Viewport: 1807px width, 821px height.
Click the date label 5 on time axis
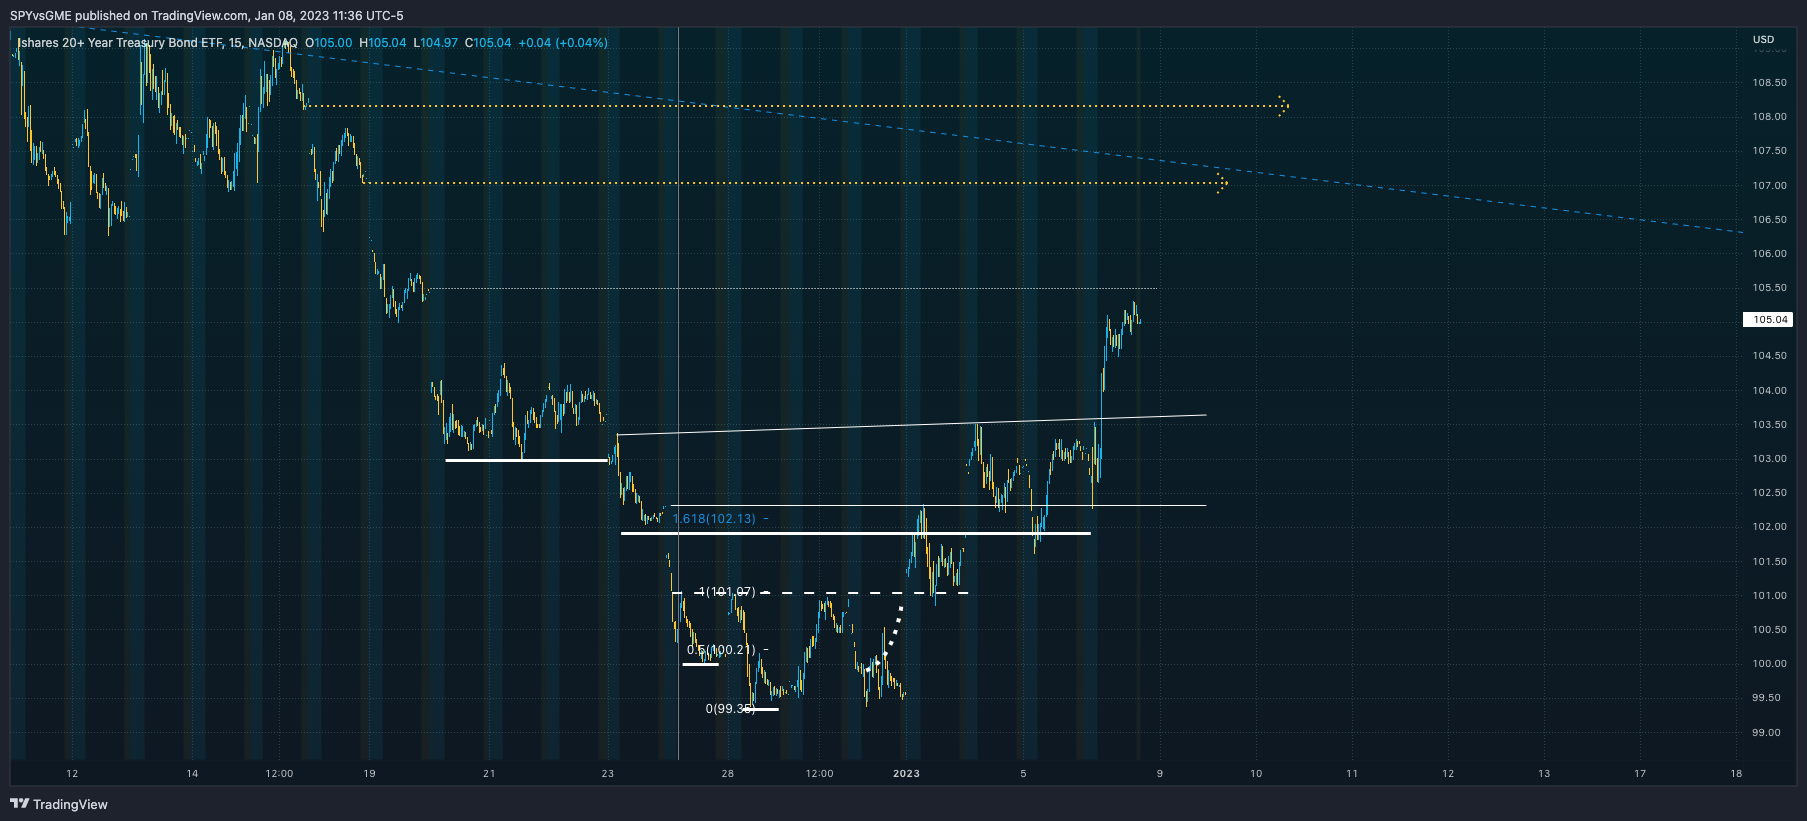pyautogui.click(x=1023, y=774)
